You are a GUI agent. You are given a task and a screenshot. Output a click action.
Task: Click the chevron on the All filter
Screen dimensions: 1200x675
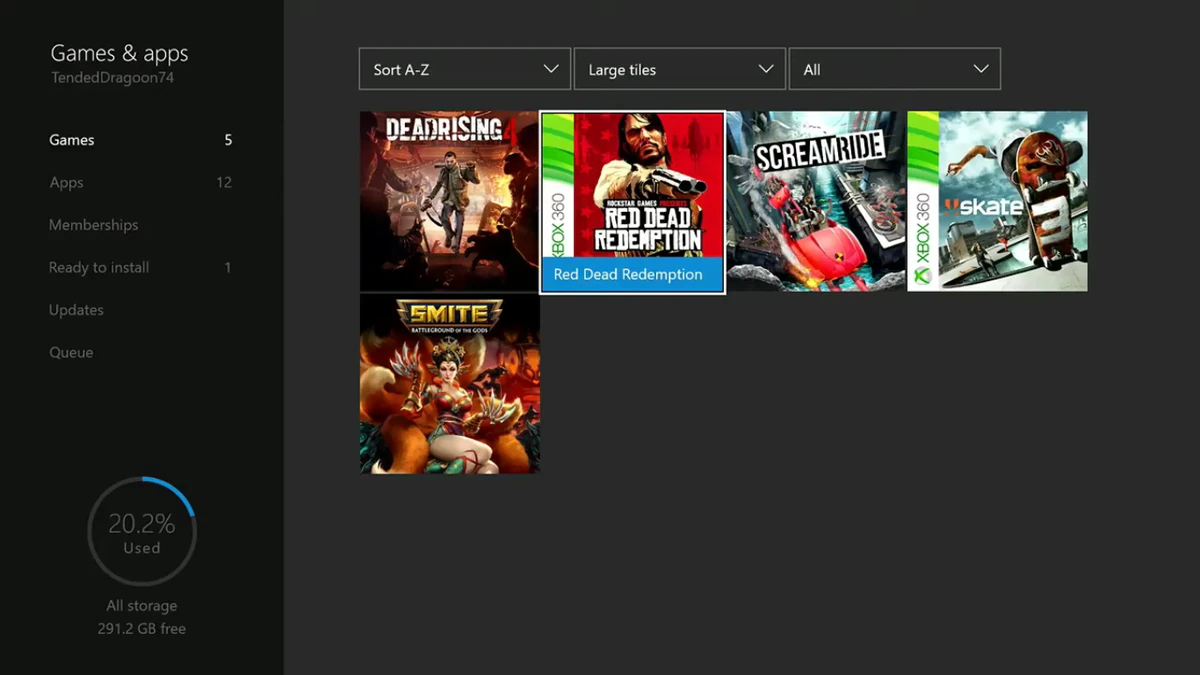(981, 69)
